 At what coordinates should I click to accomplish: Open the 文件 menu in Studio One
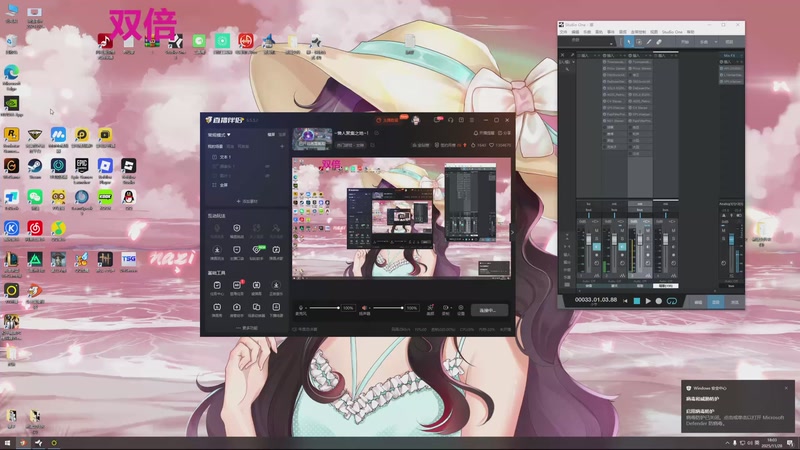[x=564, y=32]
